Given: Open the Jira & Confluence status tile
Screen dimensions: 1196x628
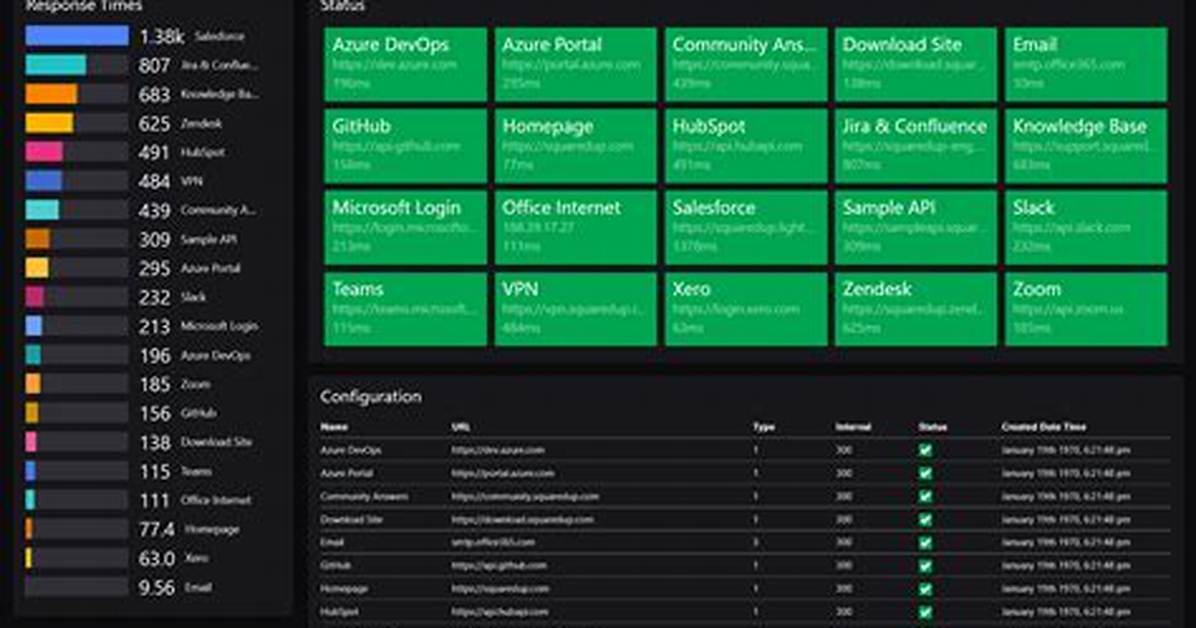Looking at the screenshot, I should click(x=915, y=147).
